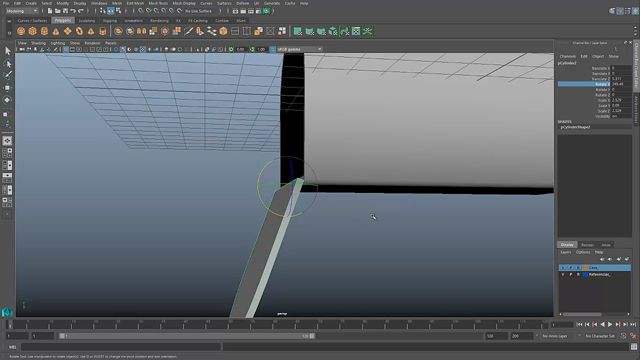Image resolution: width=640 pixels, height=360 pixels.
Task: Open the shelf options menu button
Action: click(x=9, y=33)
